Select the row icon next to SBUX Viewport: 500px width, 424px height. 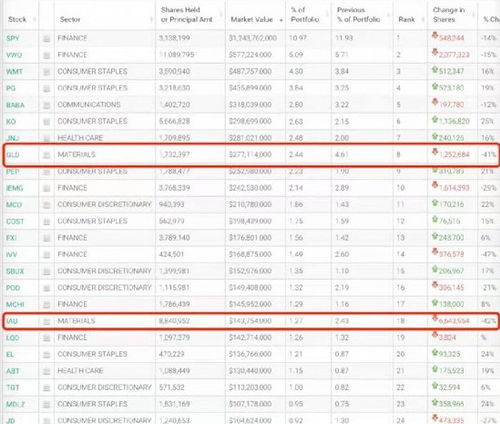pos(47,272)
